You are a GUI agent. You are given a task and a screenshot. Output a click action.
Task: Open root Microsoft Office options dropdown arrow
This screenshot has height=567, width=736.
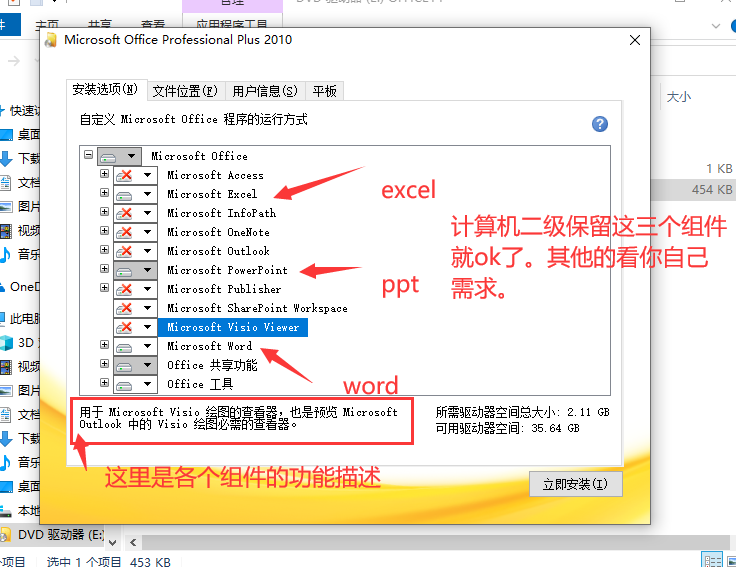tap(131, 156)
